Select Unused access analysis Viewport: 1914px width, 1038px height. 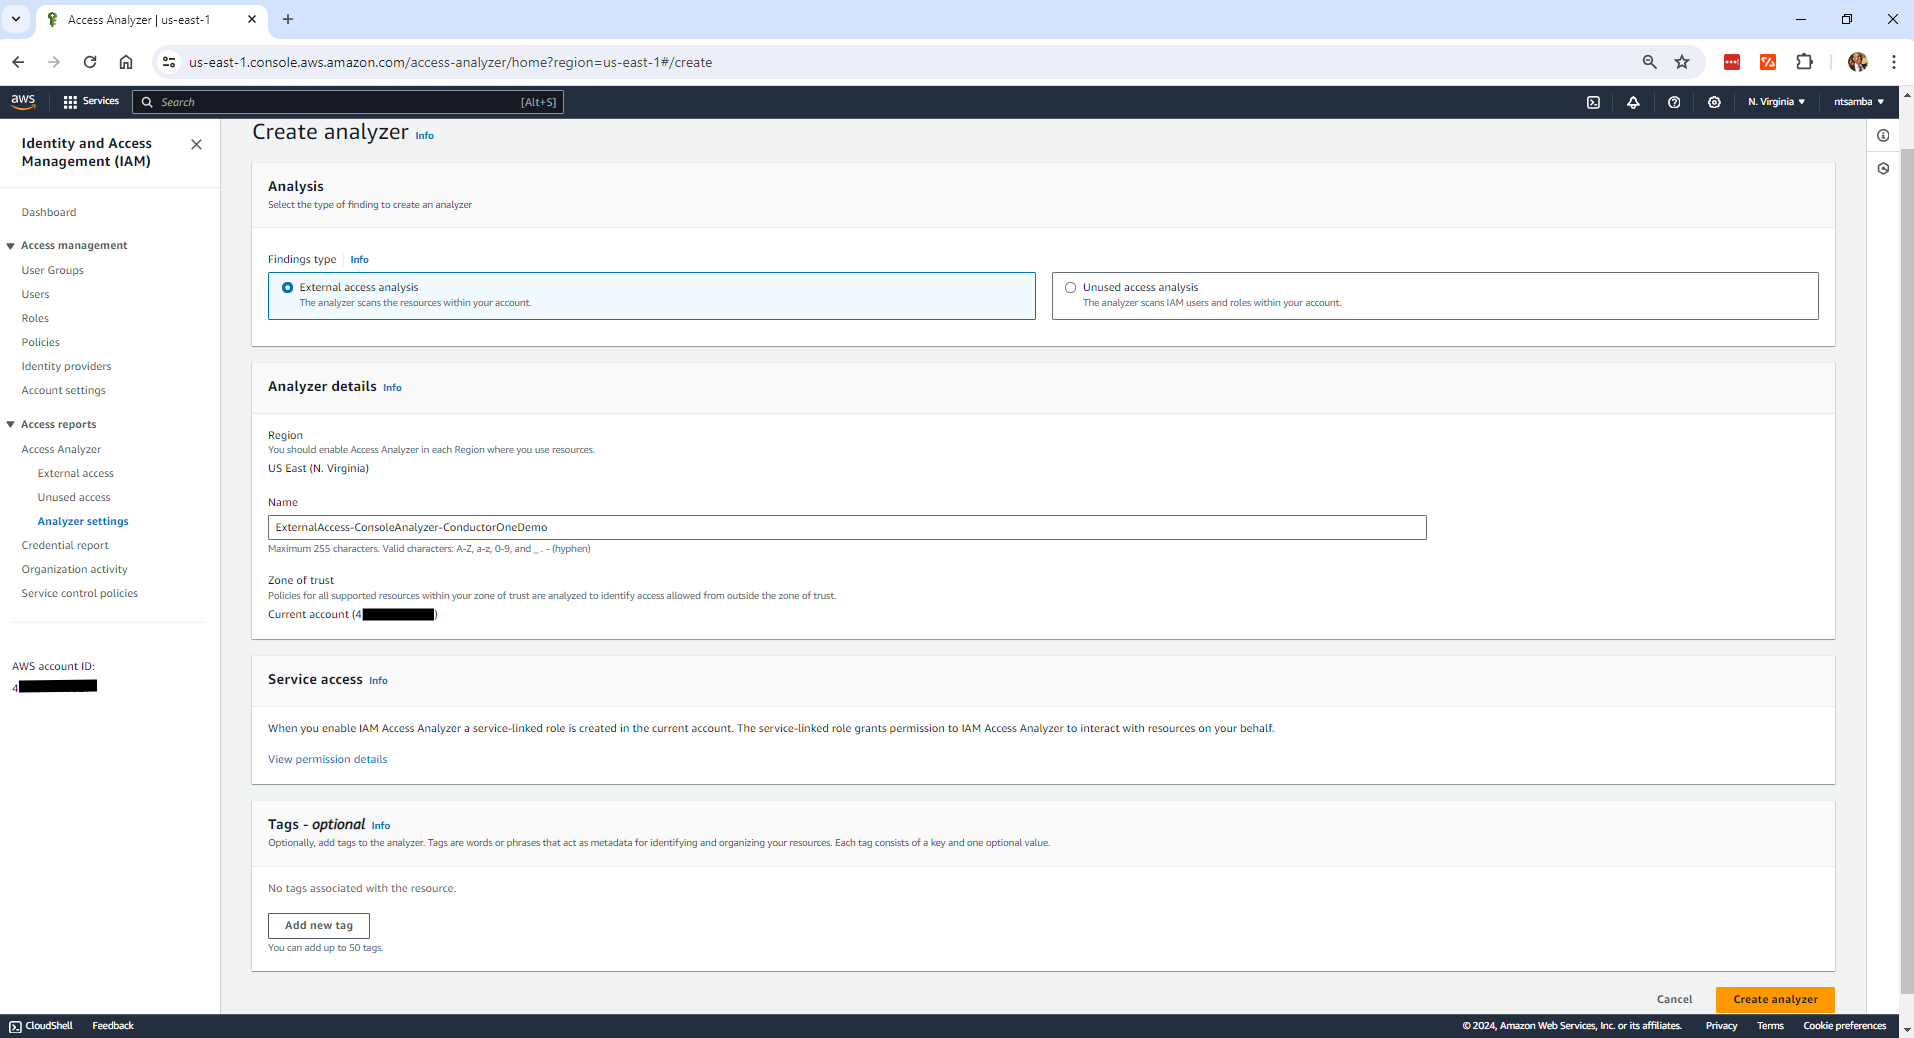pyautogui.click(x=1071, y=287)
